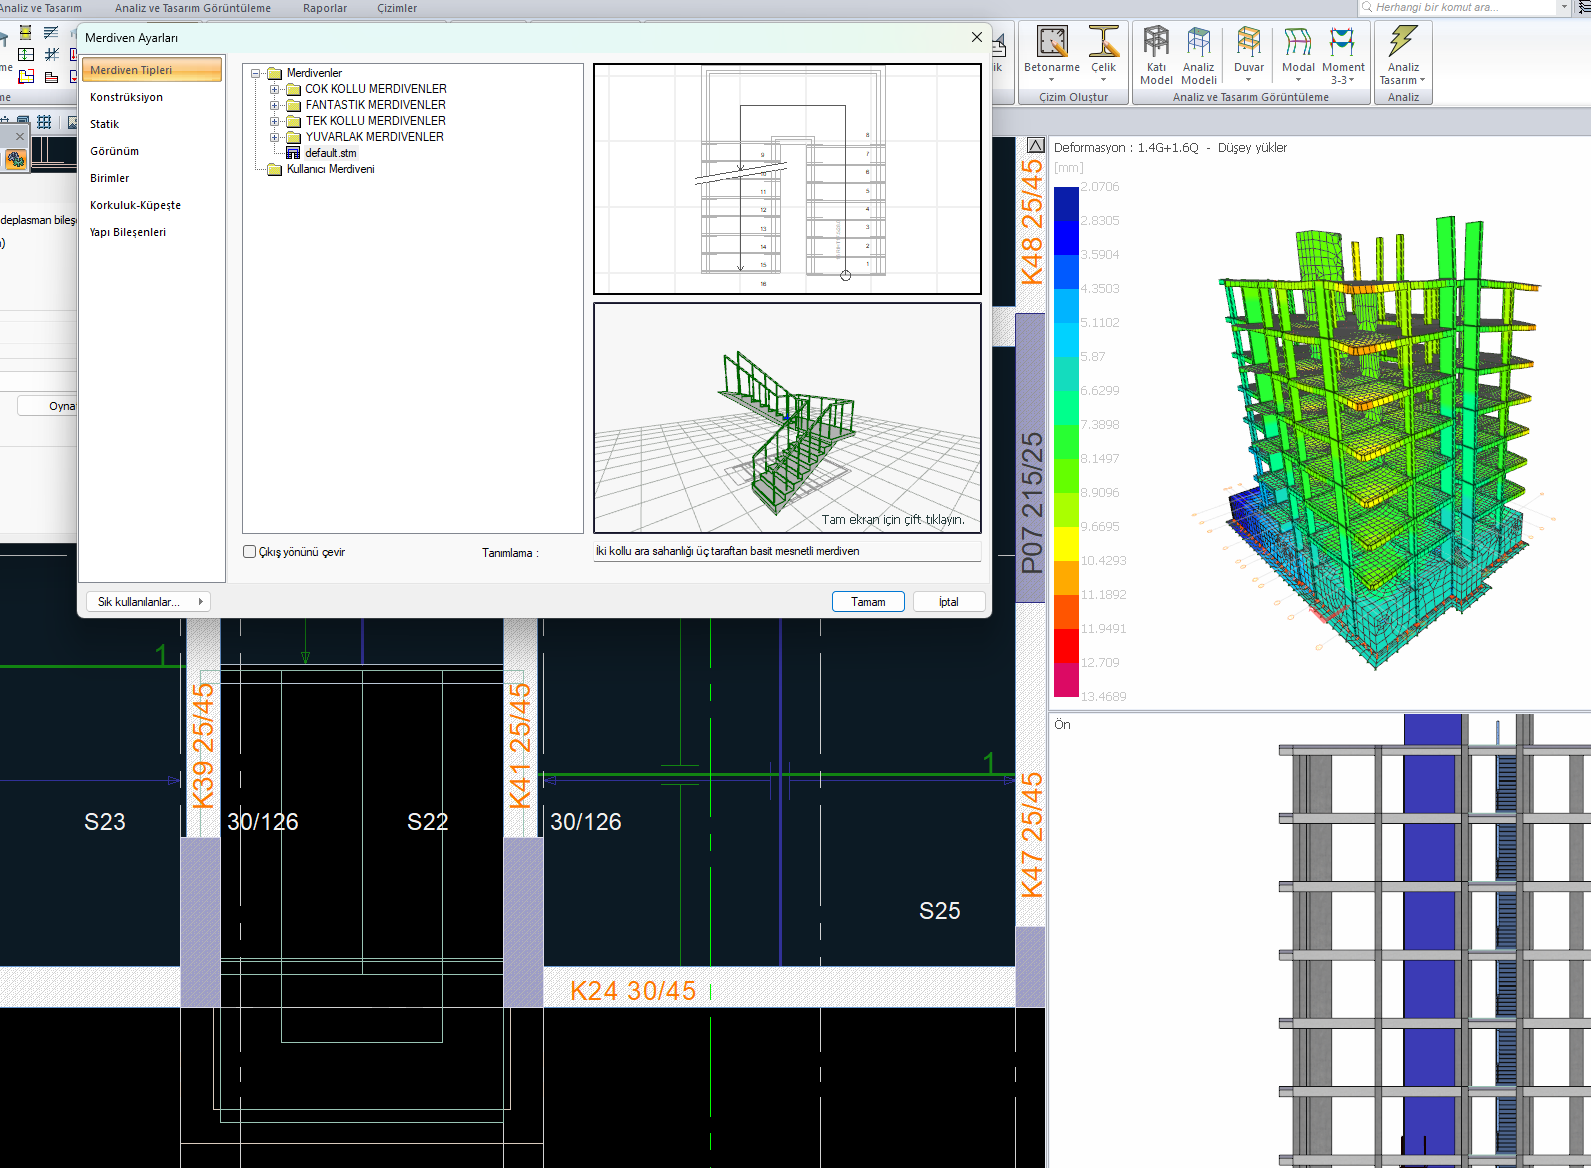Open the Birimler settings section

click(151, 178)
